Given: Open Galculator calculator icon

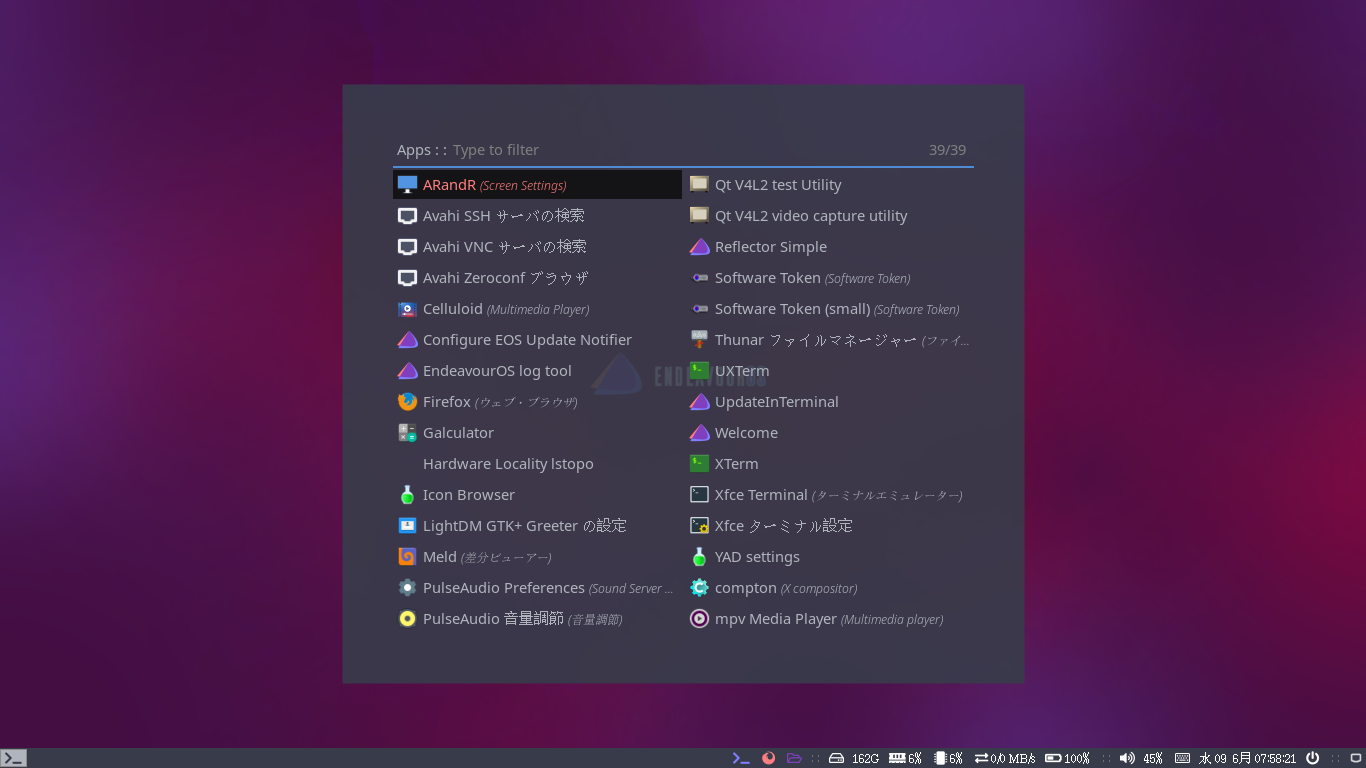Looking at the screenshot, I should [407, 433].
